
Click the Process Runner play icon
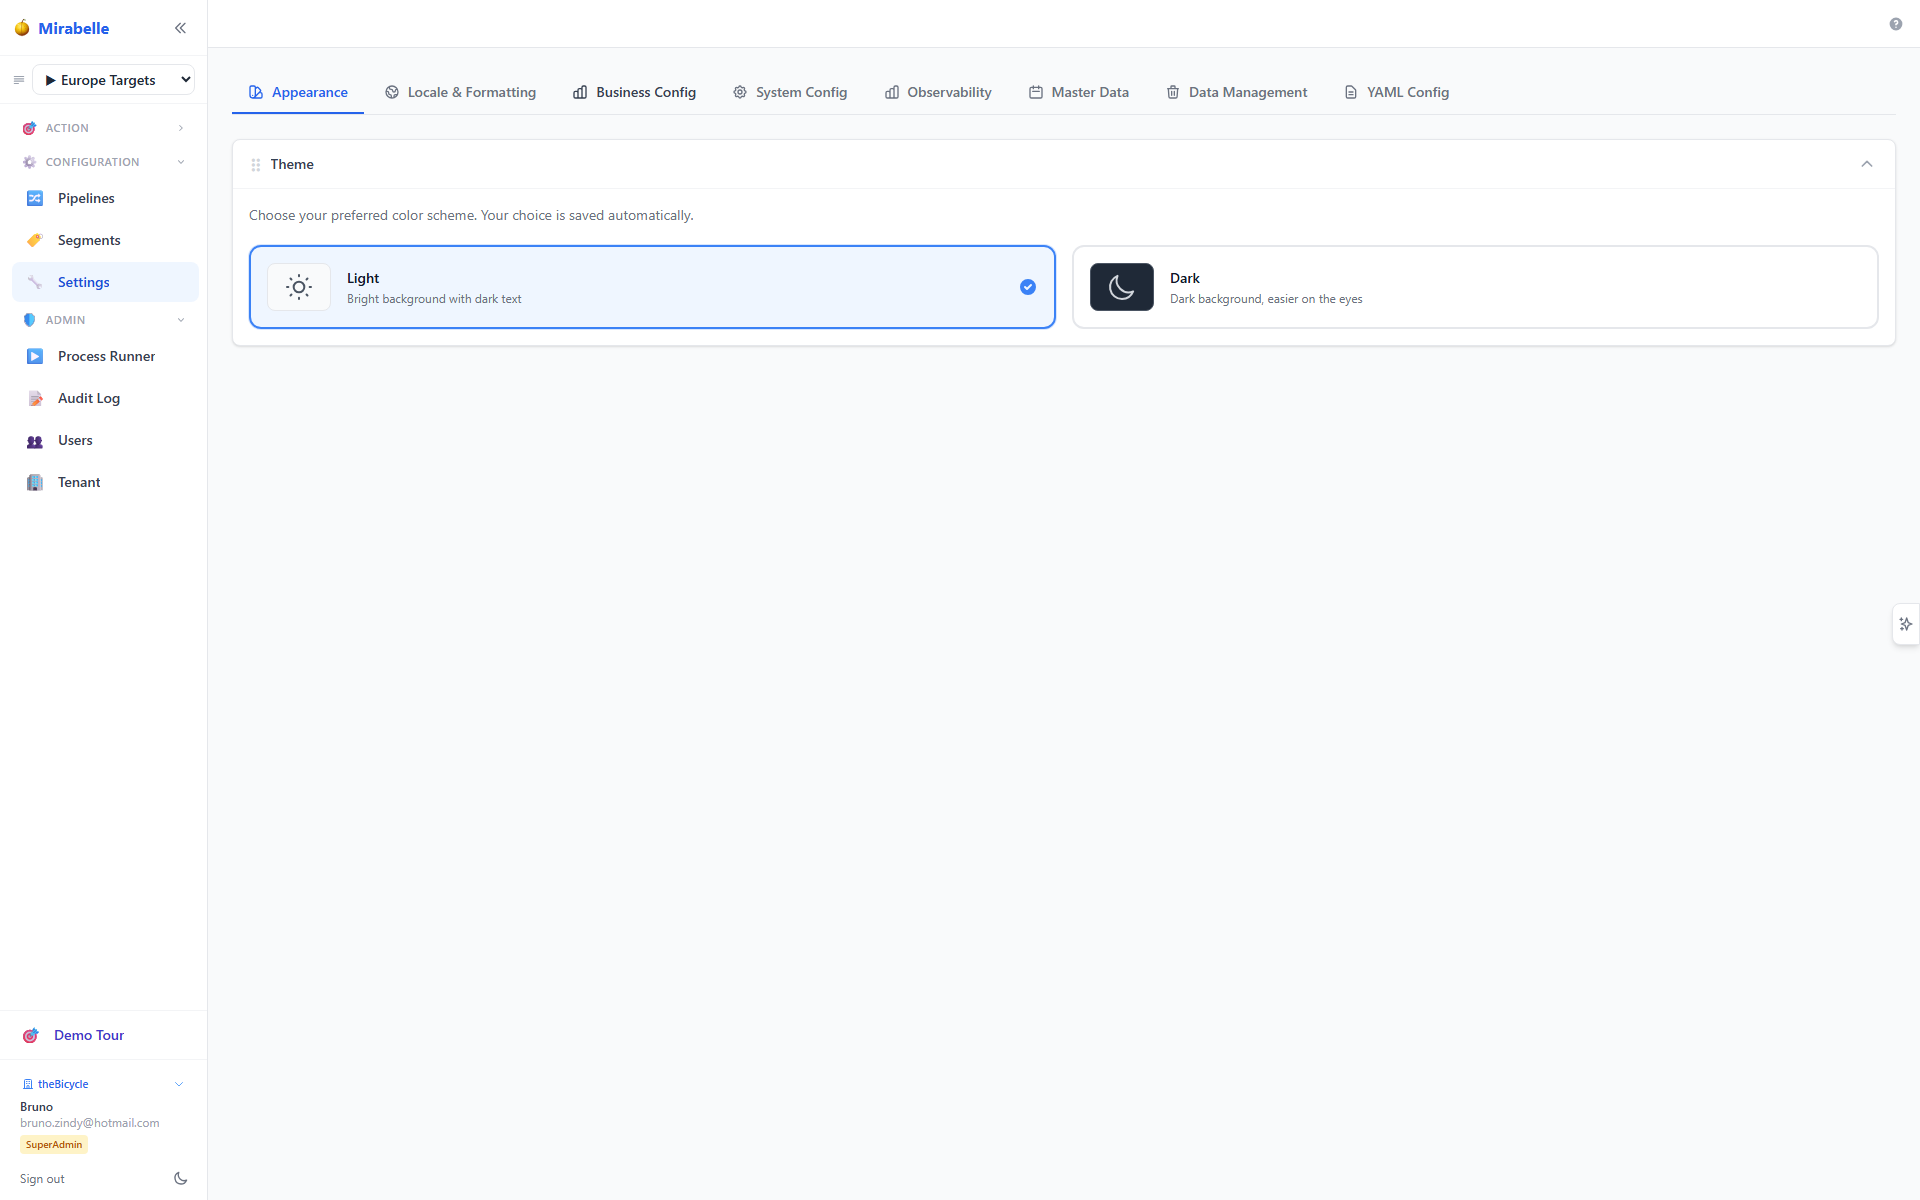point(35,356)
